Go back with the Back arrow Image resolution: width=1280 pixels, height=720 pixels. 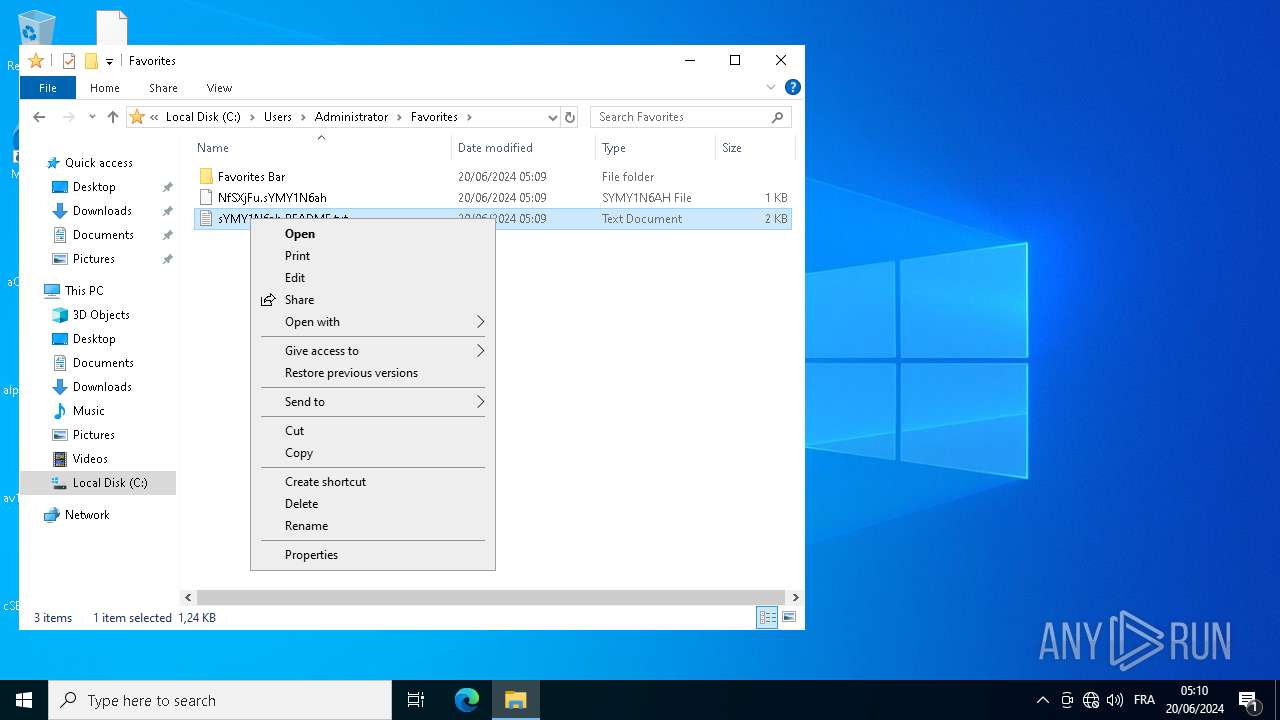point(39,117)
